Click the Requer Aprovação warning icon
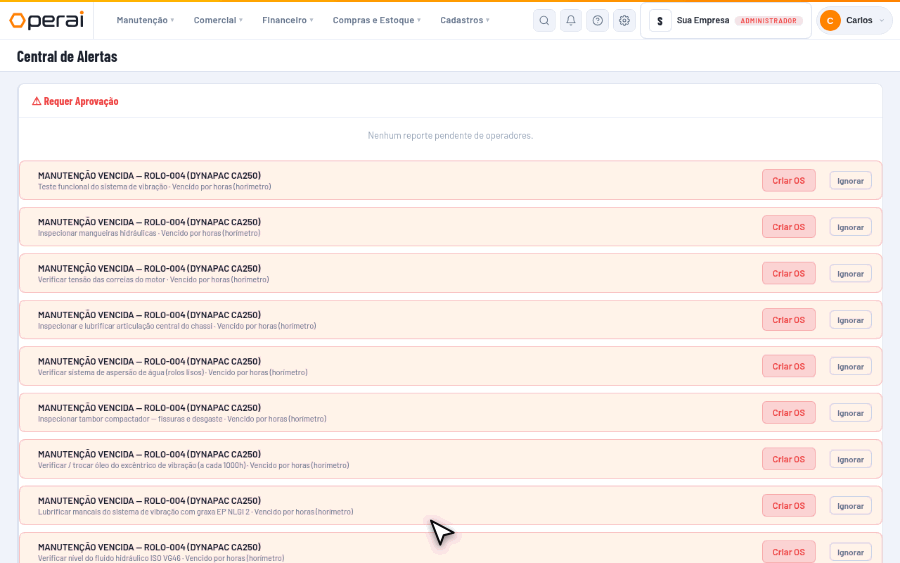Image resolution: width=900 pixels, height=563 pixels. [x=37, y=101]
